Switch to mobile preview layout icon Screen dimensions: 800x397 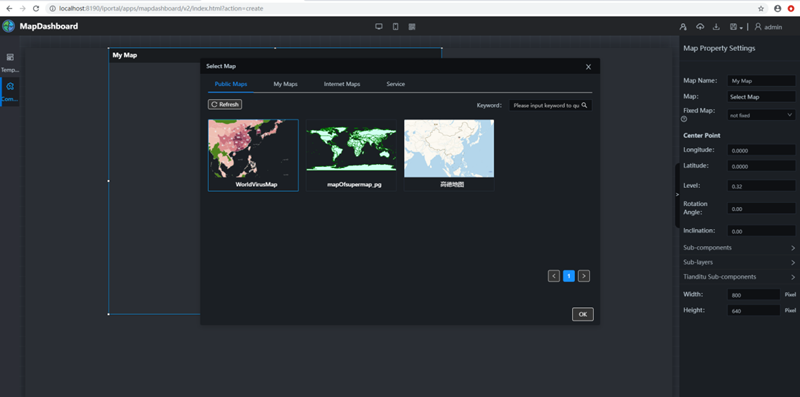[x=395, y=27]
